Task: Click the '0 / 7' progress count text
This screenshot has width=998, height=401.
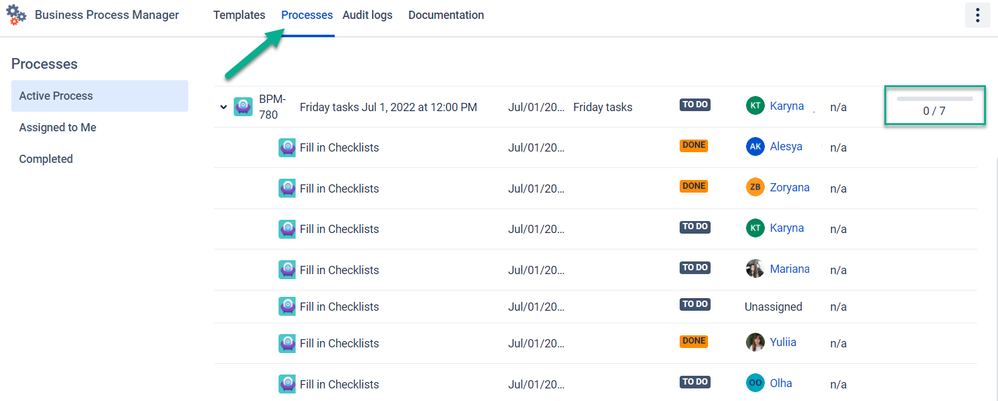Action: pyautogui.click(x=934, y=111)
